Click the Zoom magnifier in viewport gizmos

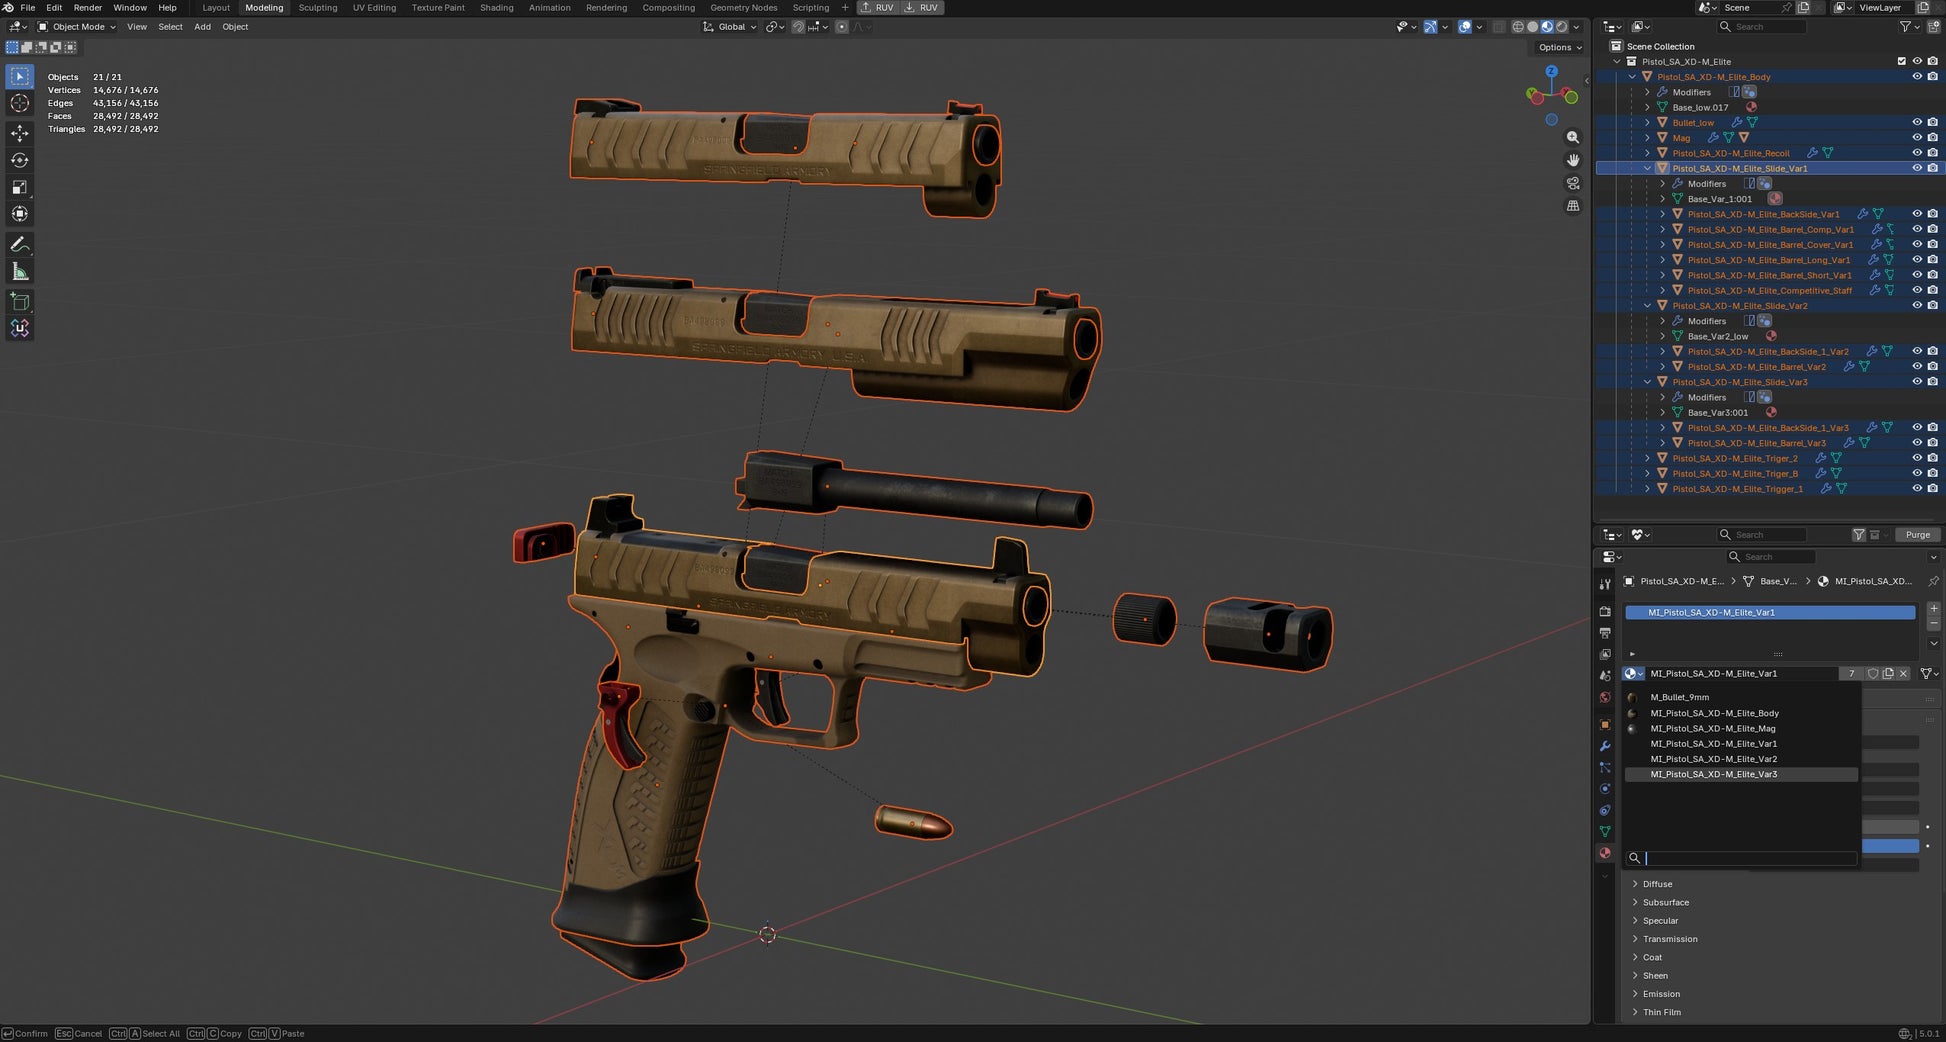pos(1573,137)
